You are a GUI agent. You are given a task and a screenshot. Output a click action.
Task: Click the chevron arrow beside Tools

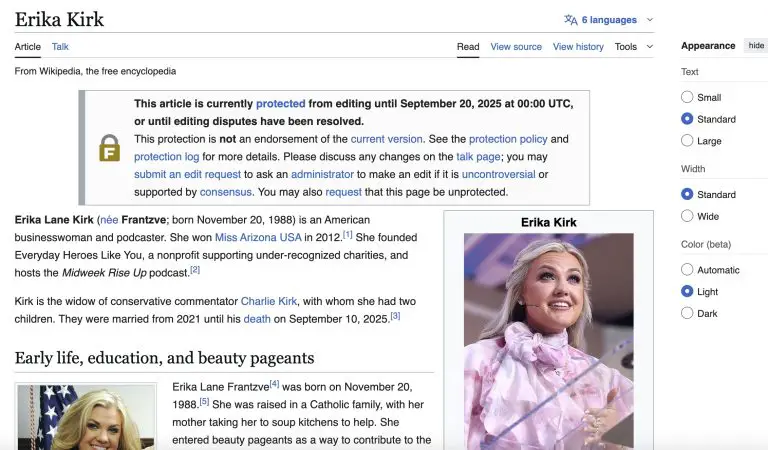point(650,46)
